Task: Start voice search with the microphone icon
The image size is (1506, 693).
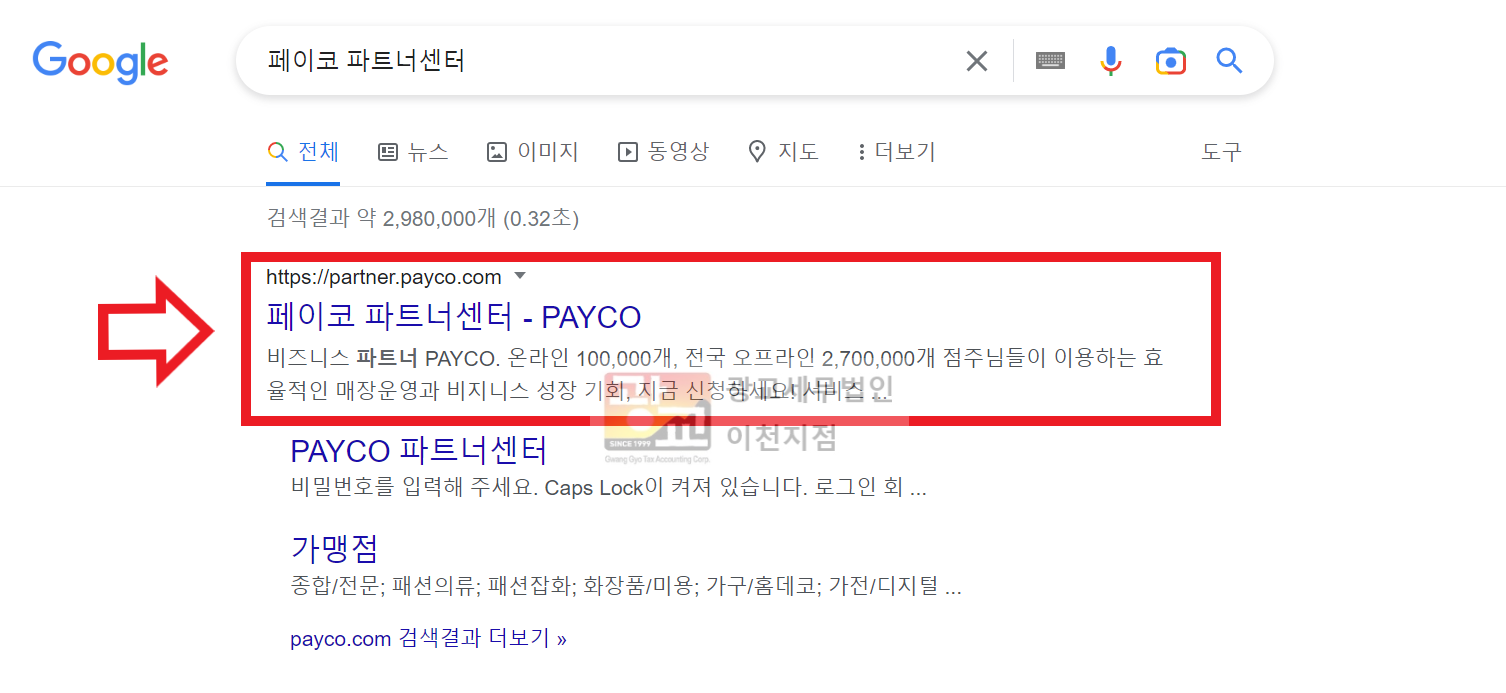Action: tap(1111, 61)
